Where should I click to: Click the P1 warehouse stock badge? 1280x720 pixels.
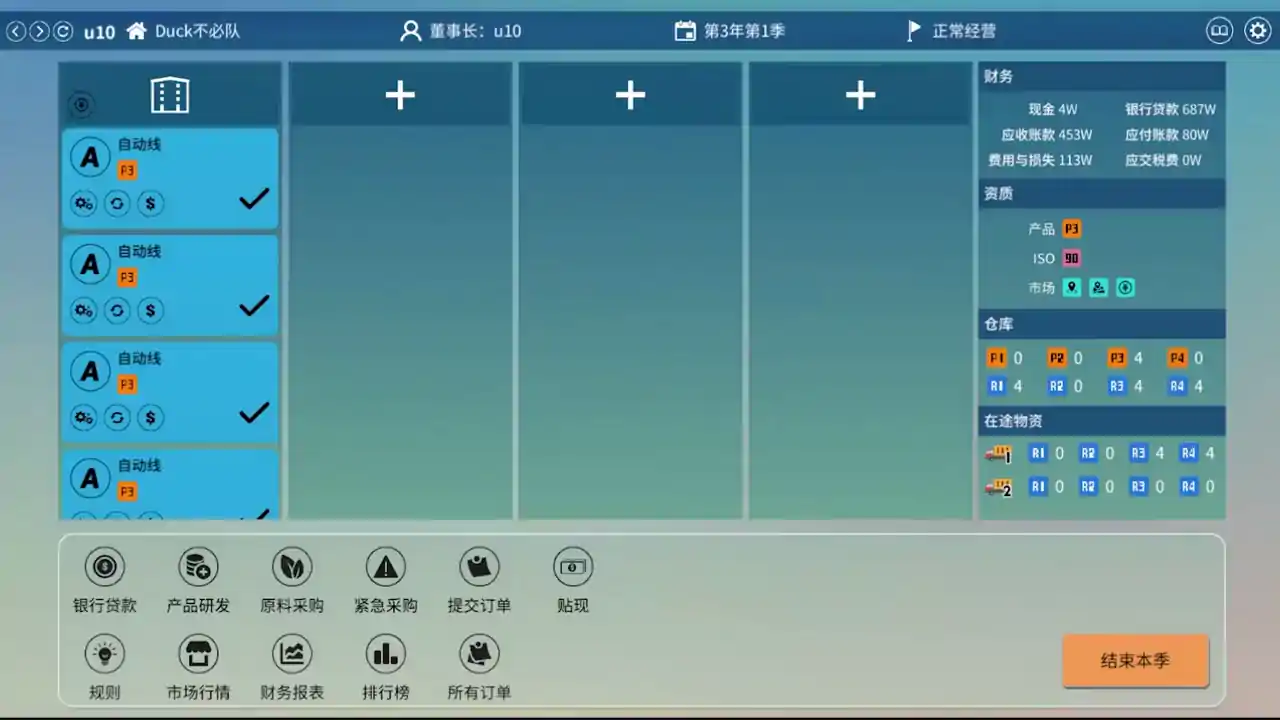tap(996, 358)
